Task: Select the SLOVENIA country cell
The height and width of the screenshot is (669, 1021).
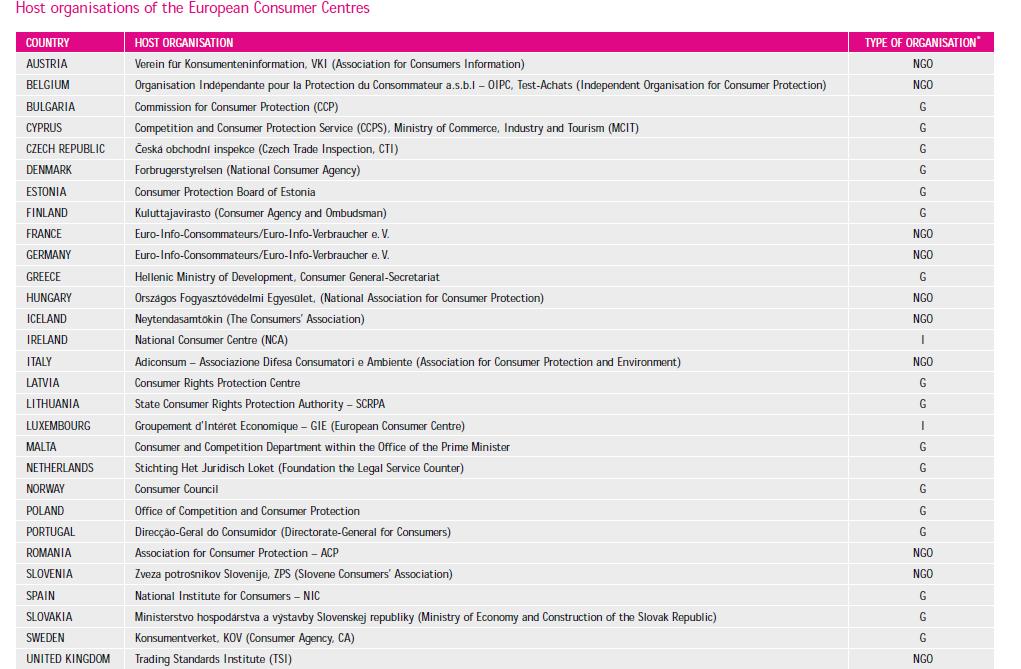Action: [70, 574]
